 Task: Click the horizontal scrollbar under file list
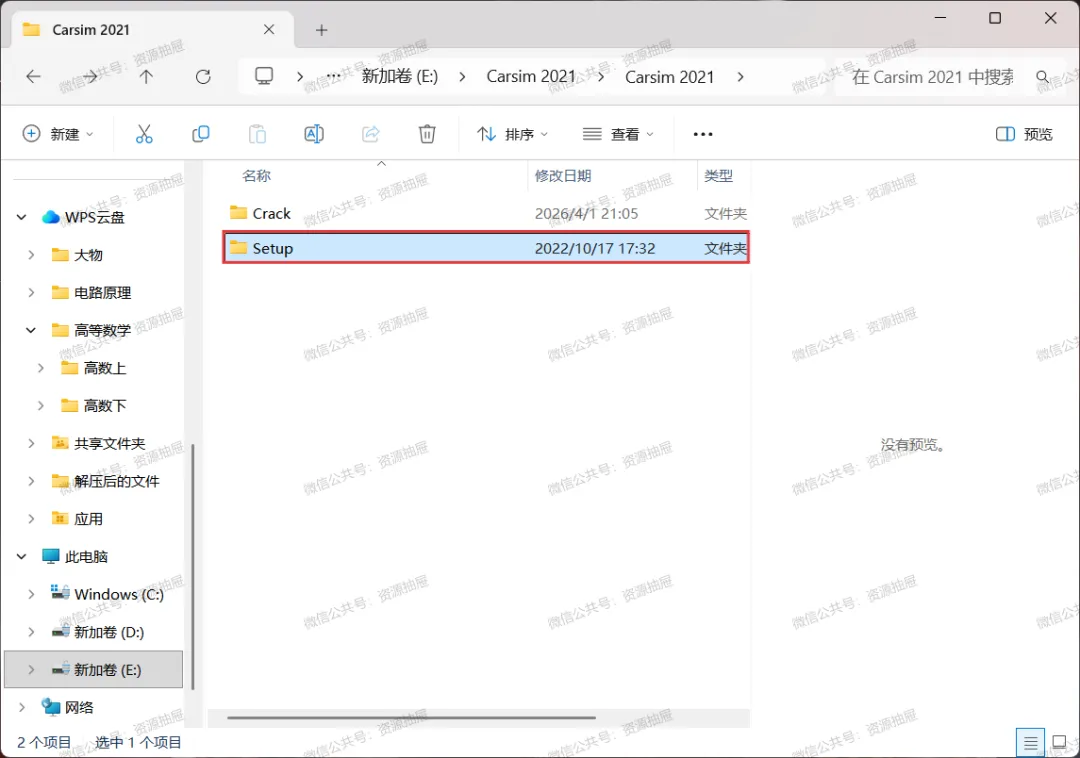click(411, 717)
